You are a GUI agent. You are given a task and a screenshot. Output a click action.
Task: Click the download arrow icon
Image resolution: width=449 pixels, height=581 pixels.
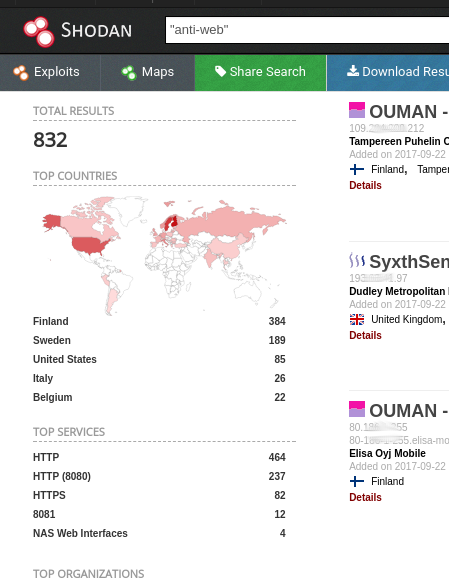(353, 71)
